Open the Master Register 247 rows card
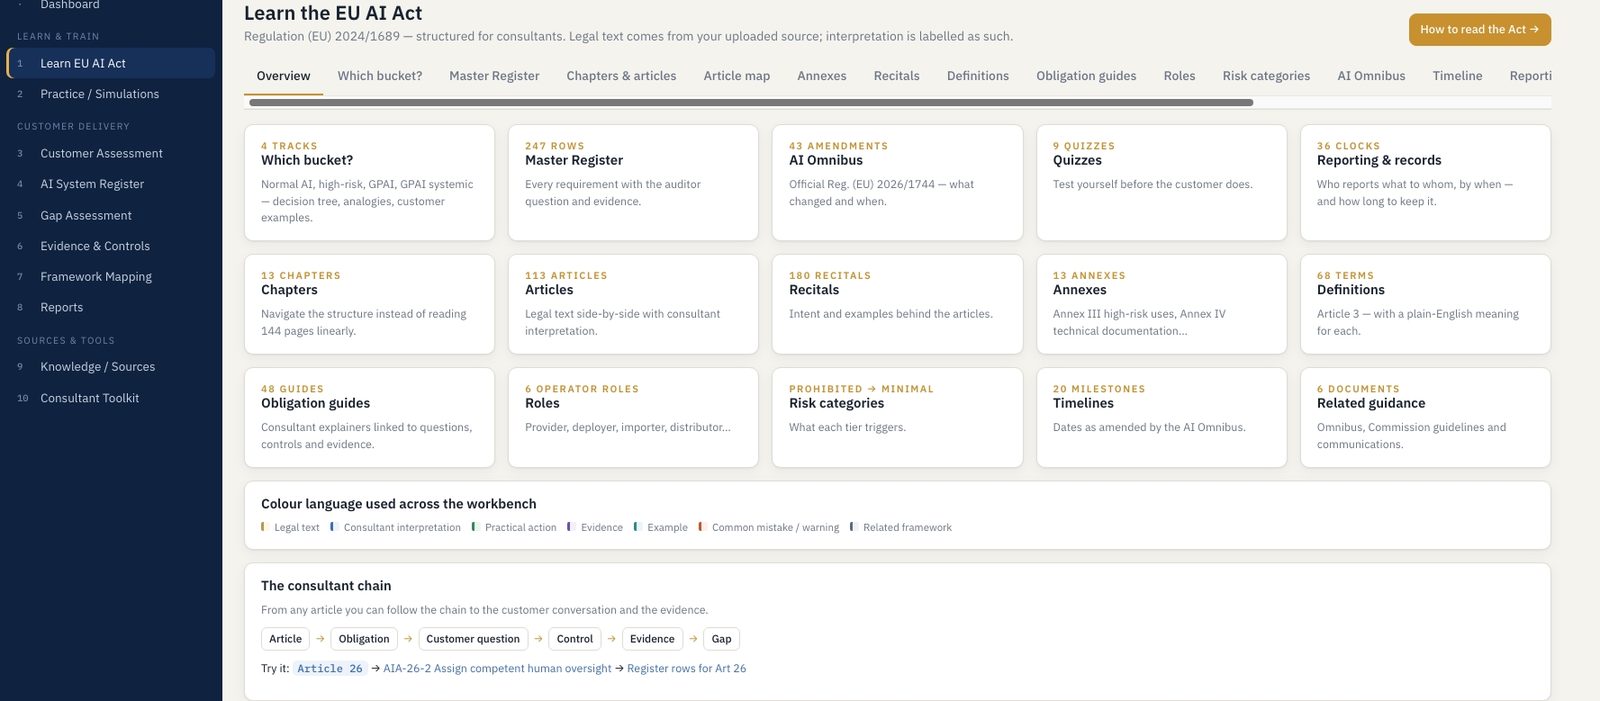 pos(633,182)
